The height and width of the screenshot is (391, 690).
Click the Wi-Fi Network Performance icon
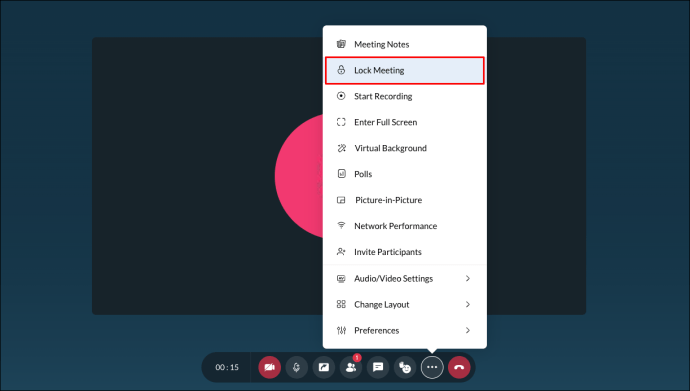click(341, 226)
